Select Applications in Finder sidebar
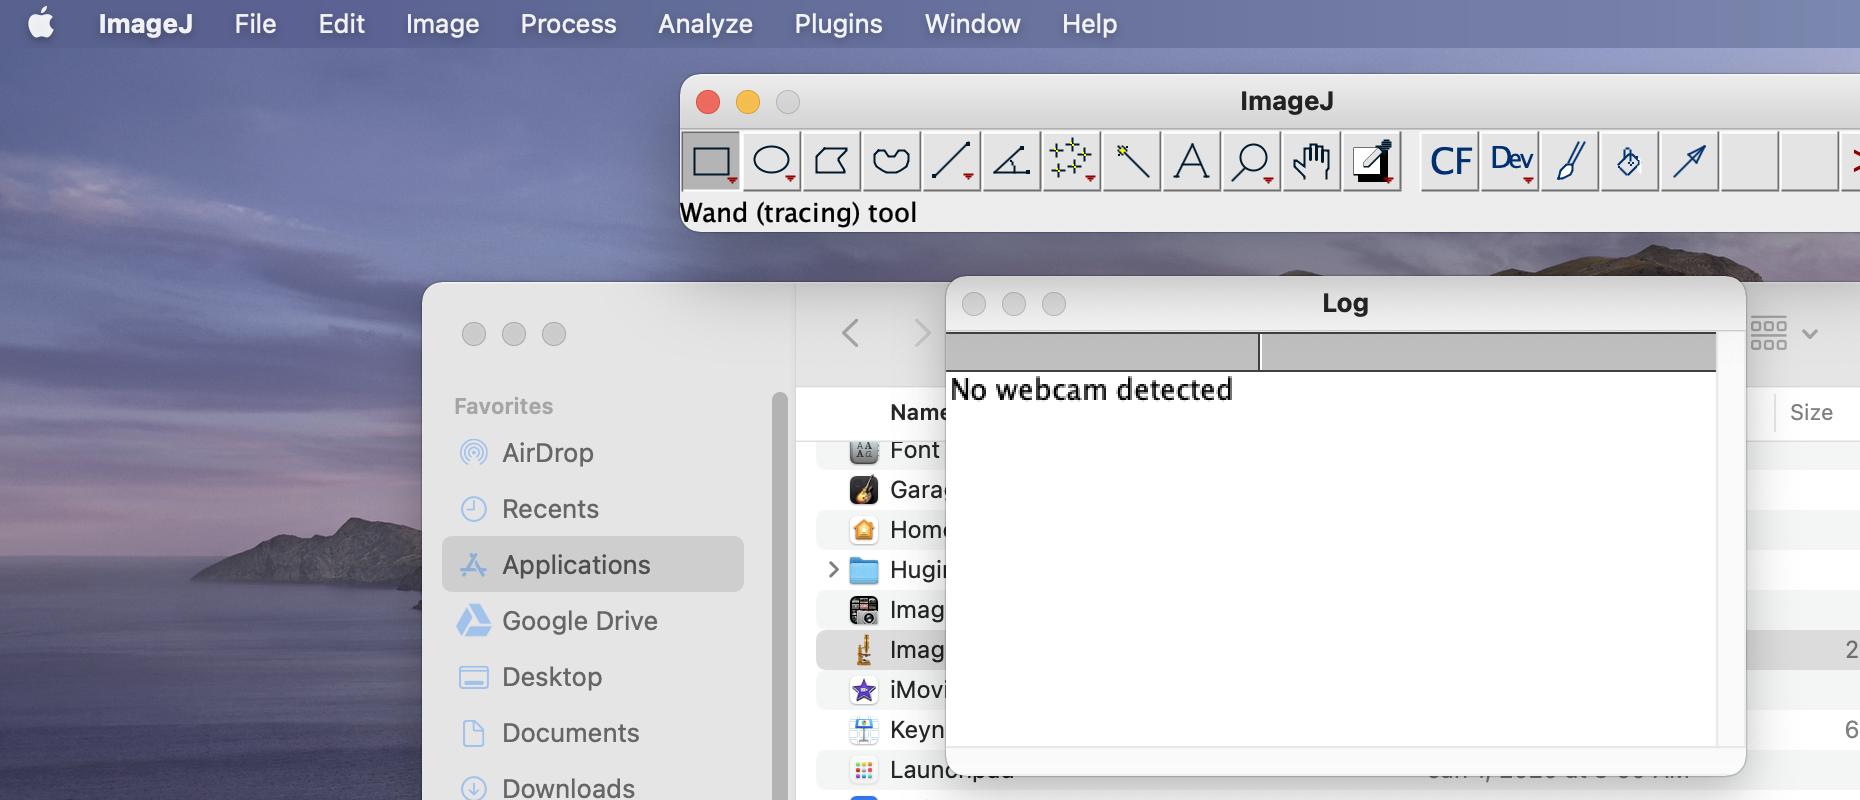The image size is (1860, 800). pos(592,564)
